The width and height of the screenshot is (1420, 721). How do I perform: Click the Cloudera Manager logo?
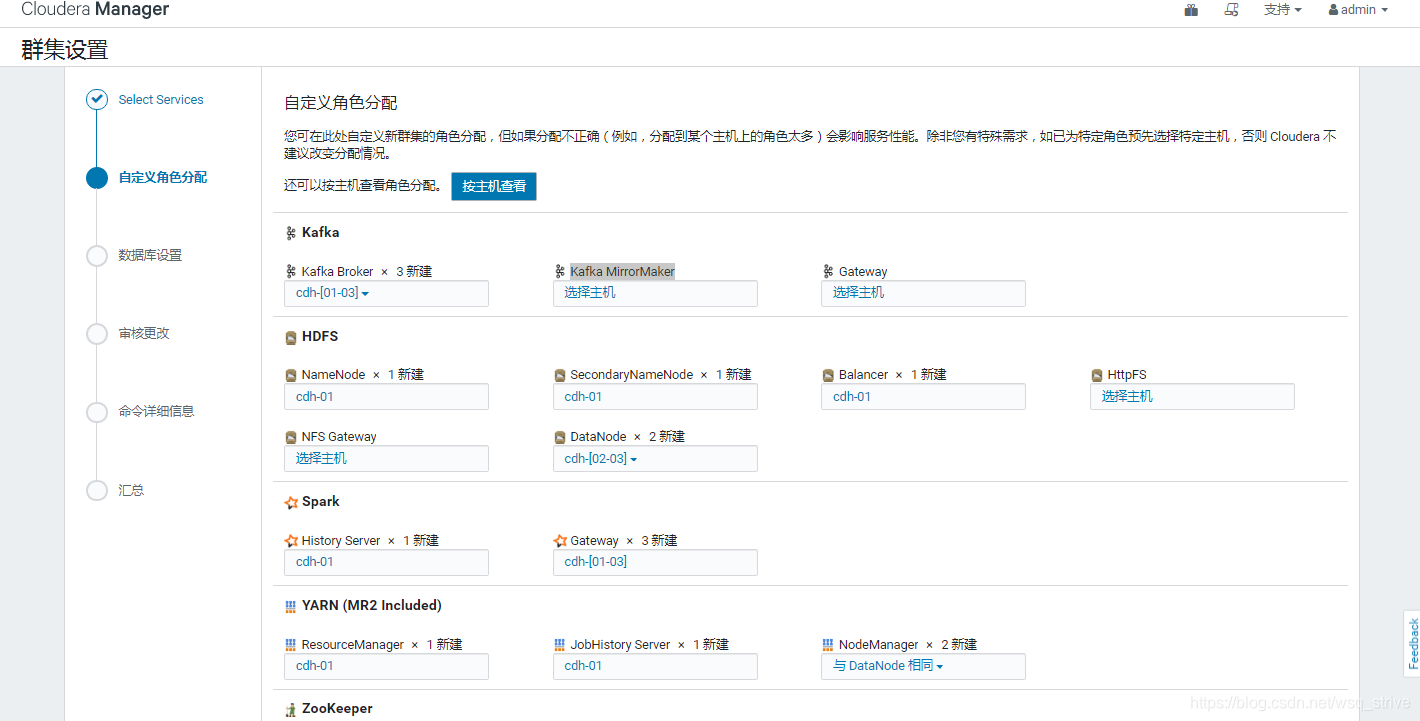(x=95, y=10)
